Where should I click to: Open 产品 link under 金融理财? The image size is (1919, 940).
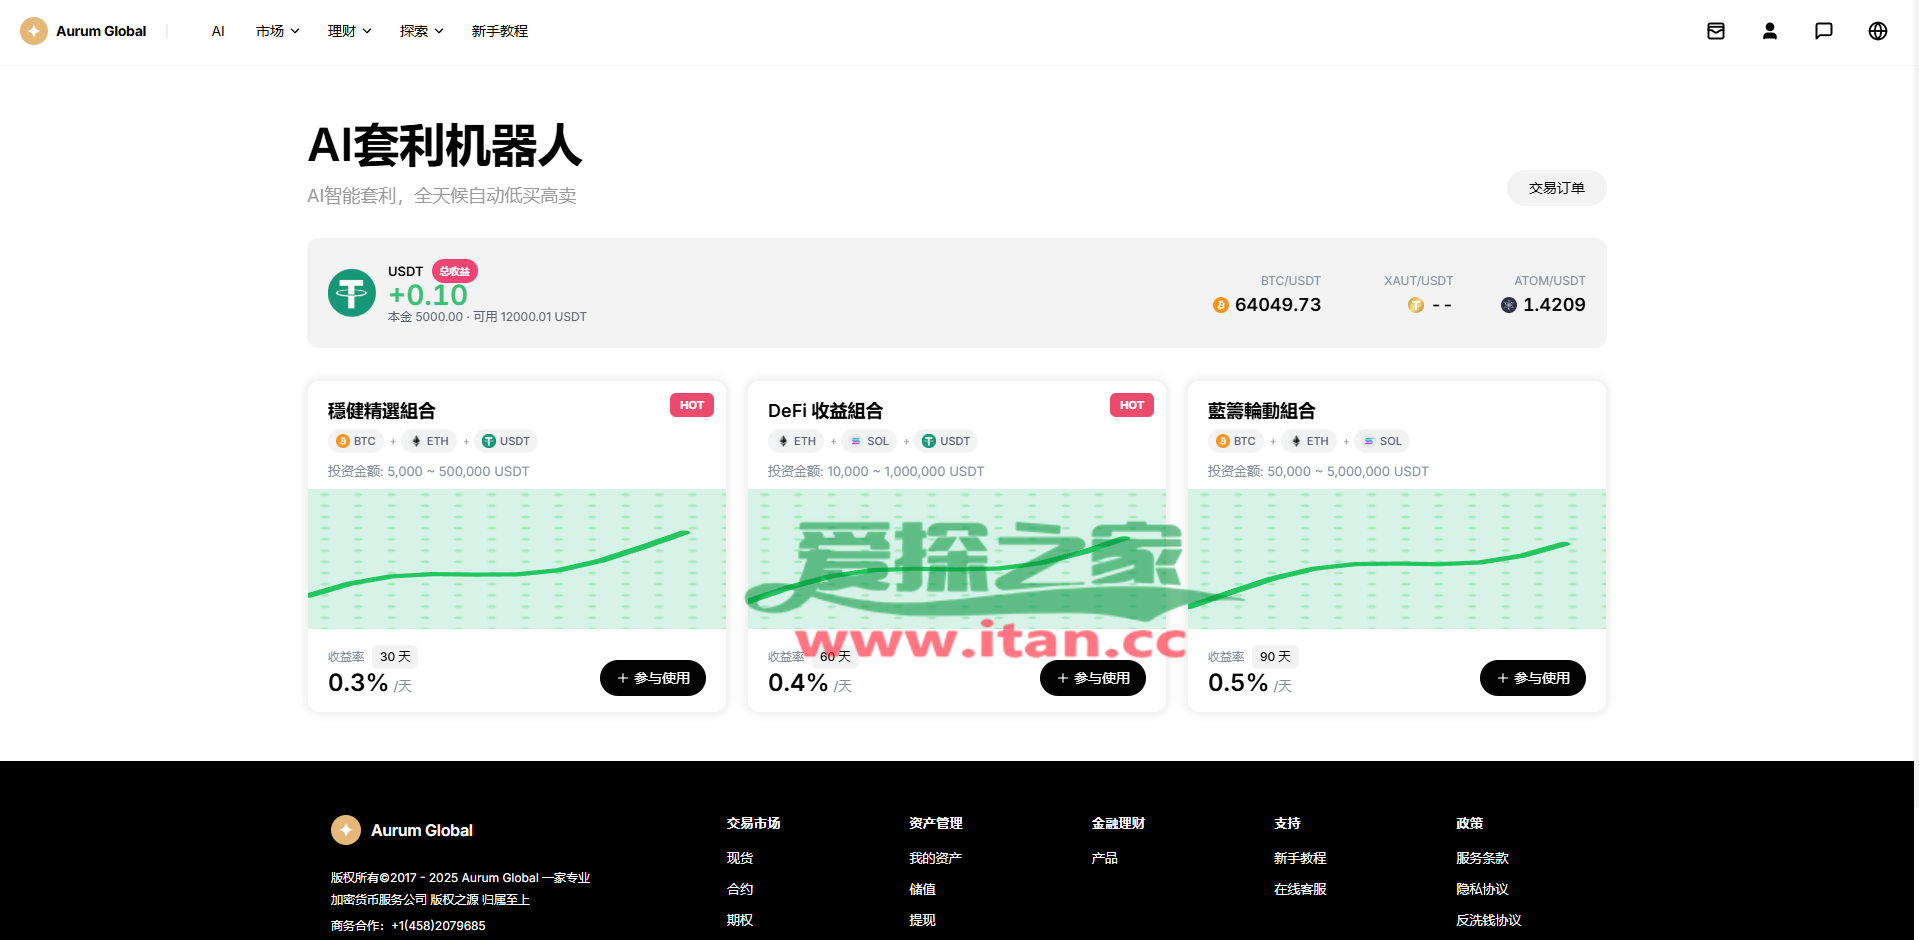click(x=1105, y=858)
